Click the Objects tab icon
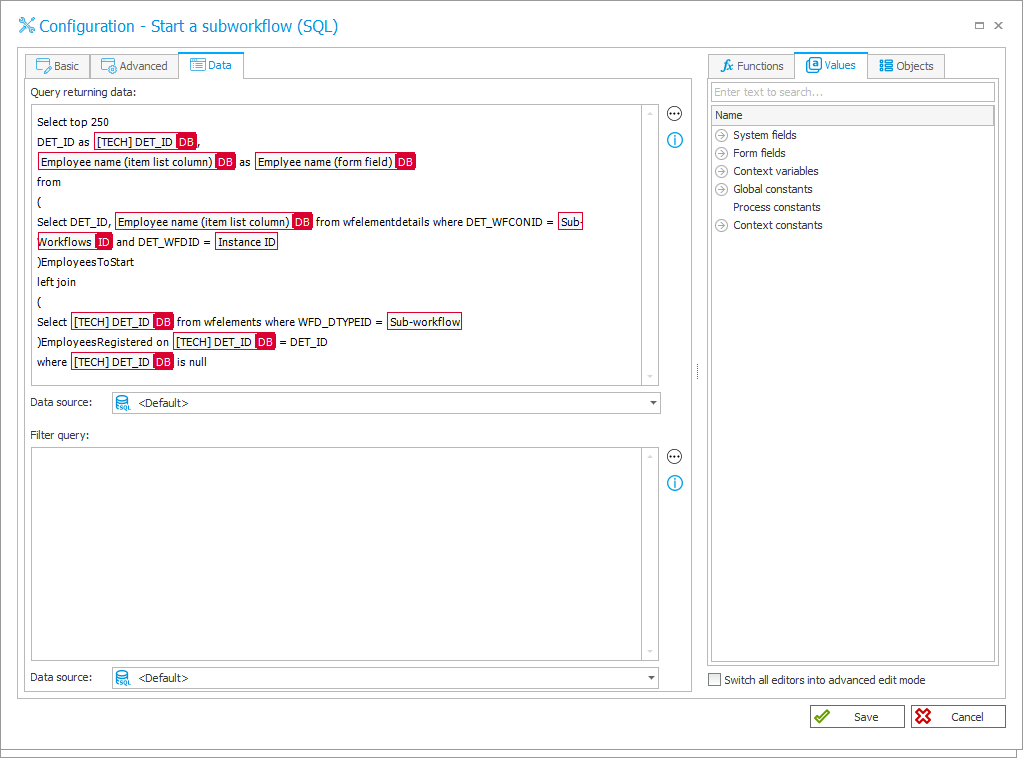This screenshot has height=758, width=1023. coord(884,65)
